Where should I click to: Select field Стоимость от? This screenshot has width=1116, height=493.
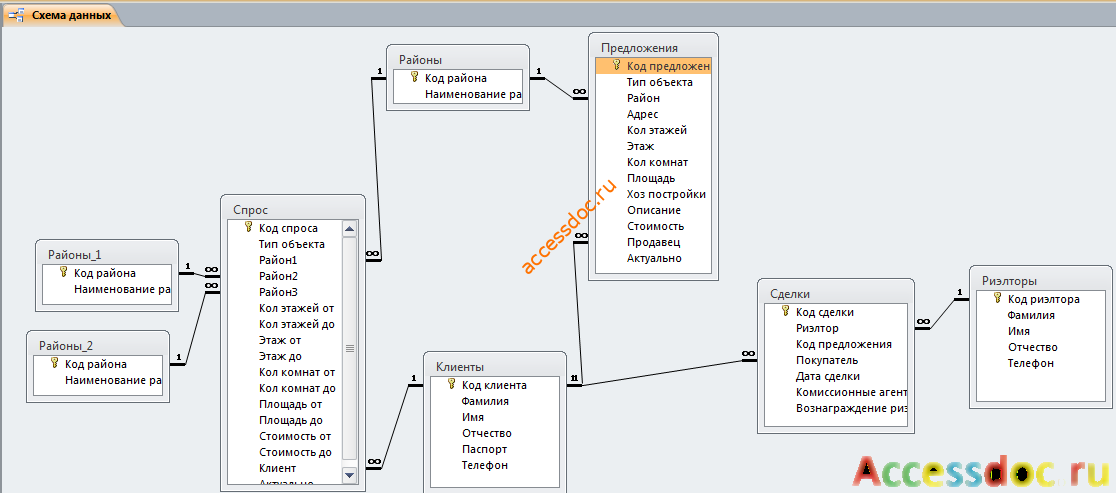[295, 436]
